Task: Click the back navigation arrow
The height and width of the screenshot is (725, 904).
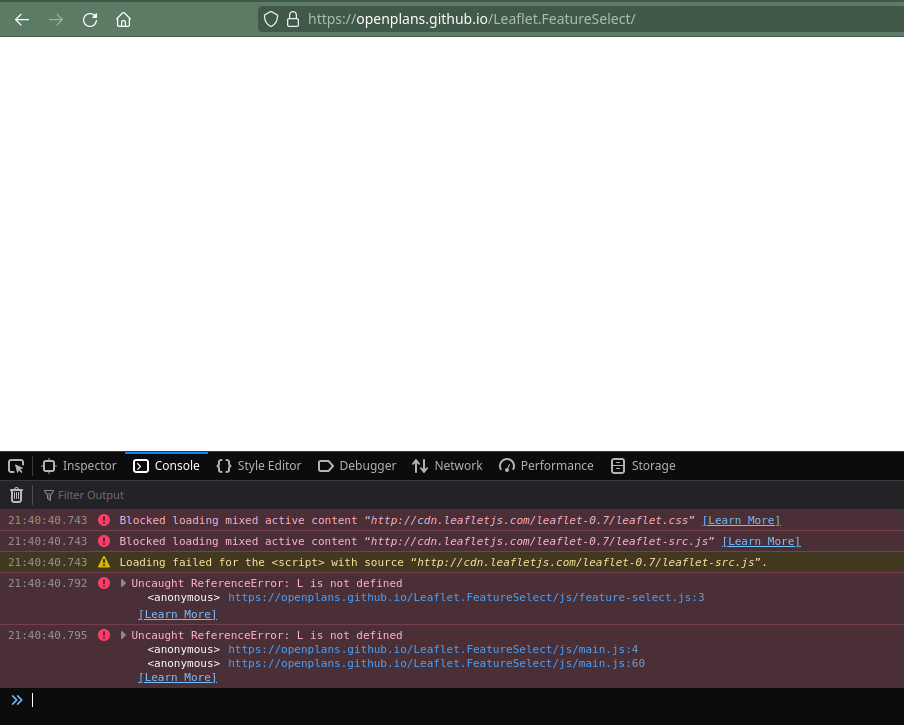Action: pos(21,18)
